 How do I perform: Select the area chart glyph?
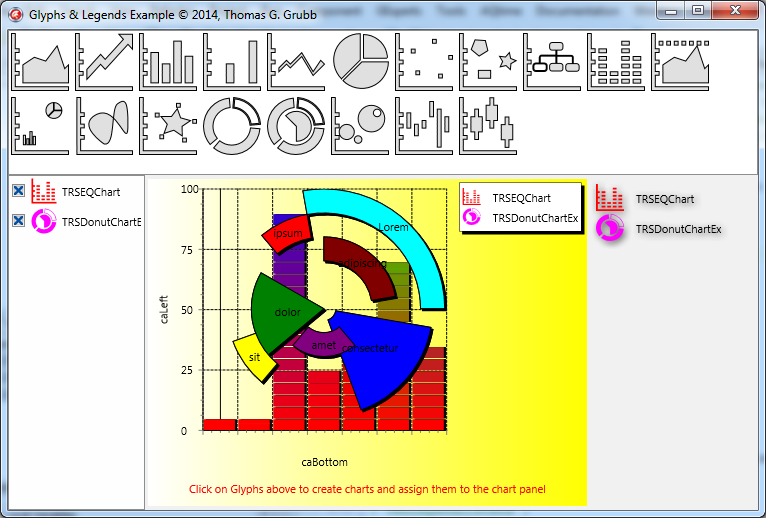(41, 61)
